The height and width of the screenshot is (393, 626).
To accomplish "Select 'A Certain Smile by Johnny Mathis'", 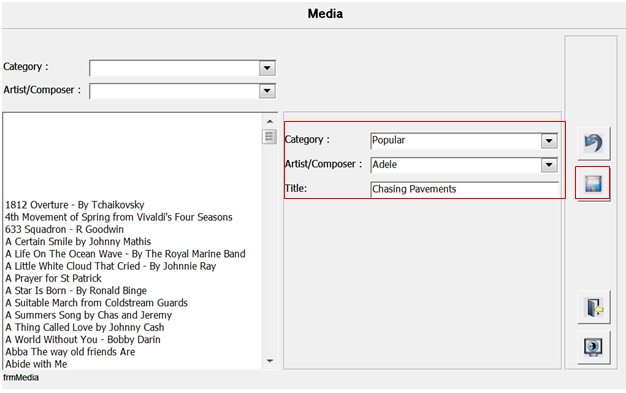I will click(78, 242).
